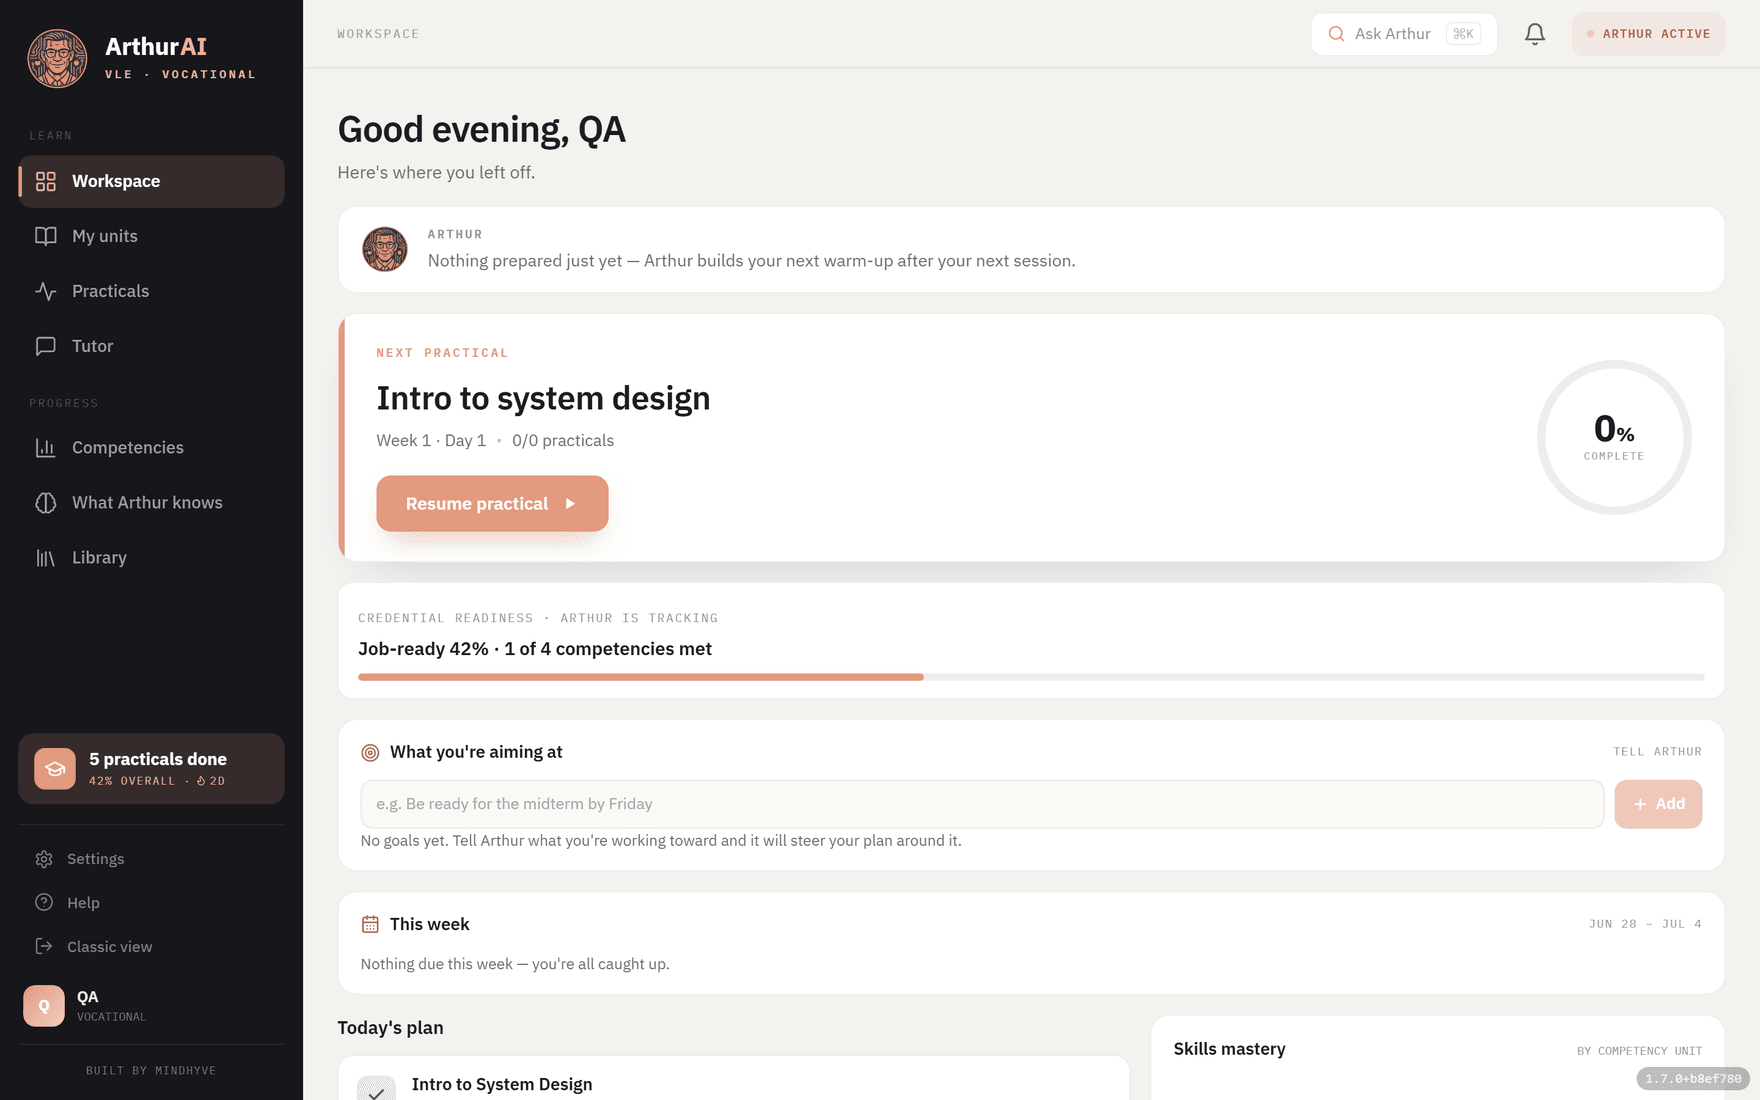
Task: Resume the Intro to system design practical
Action: tap(492, 504)
